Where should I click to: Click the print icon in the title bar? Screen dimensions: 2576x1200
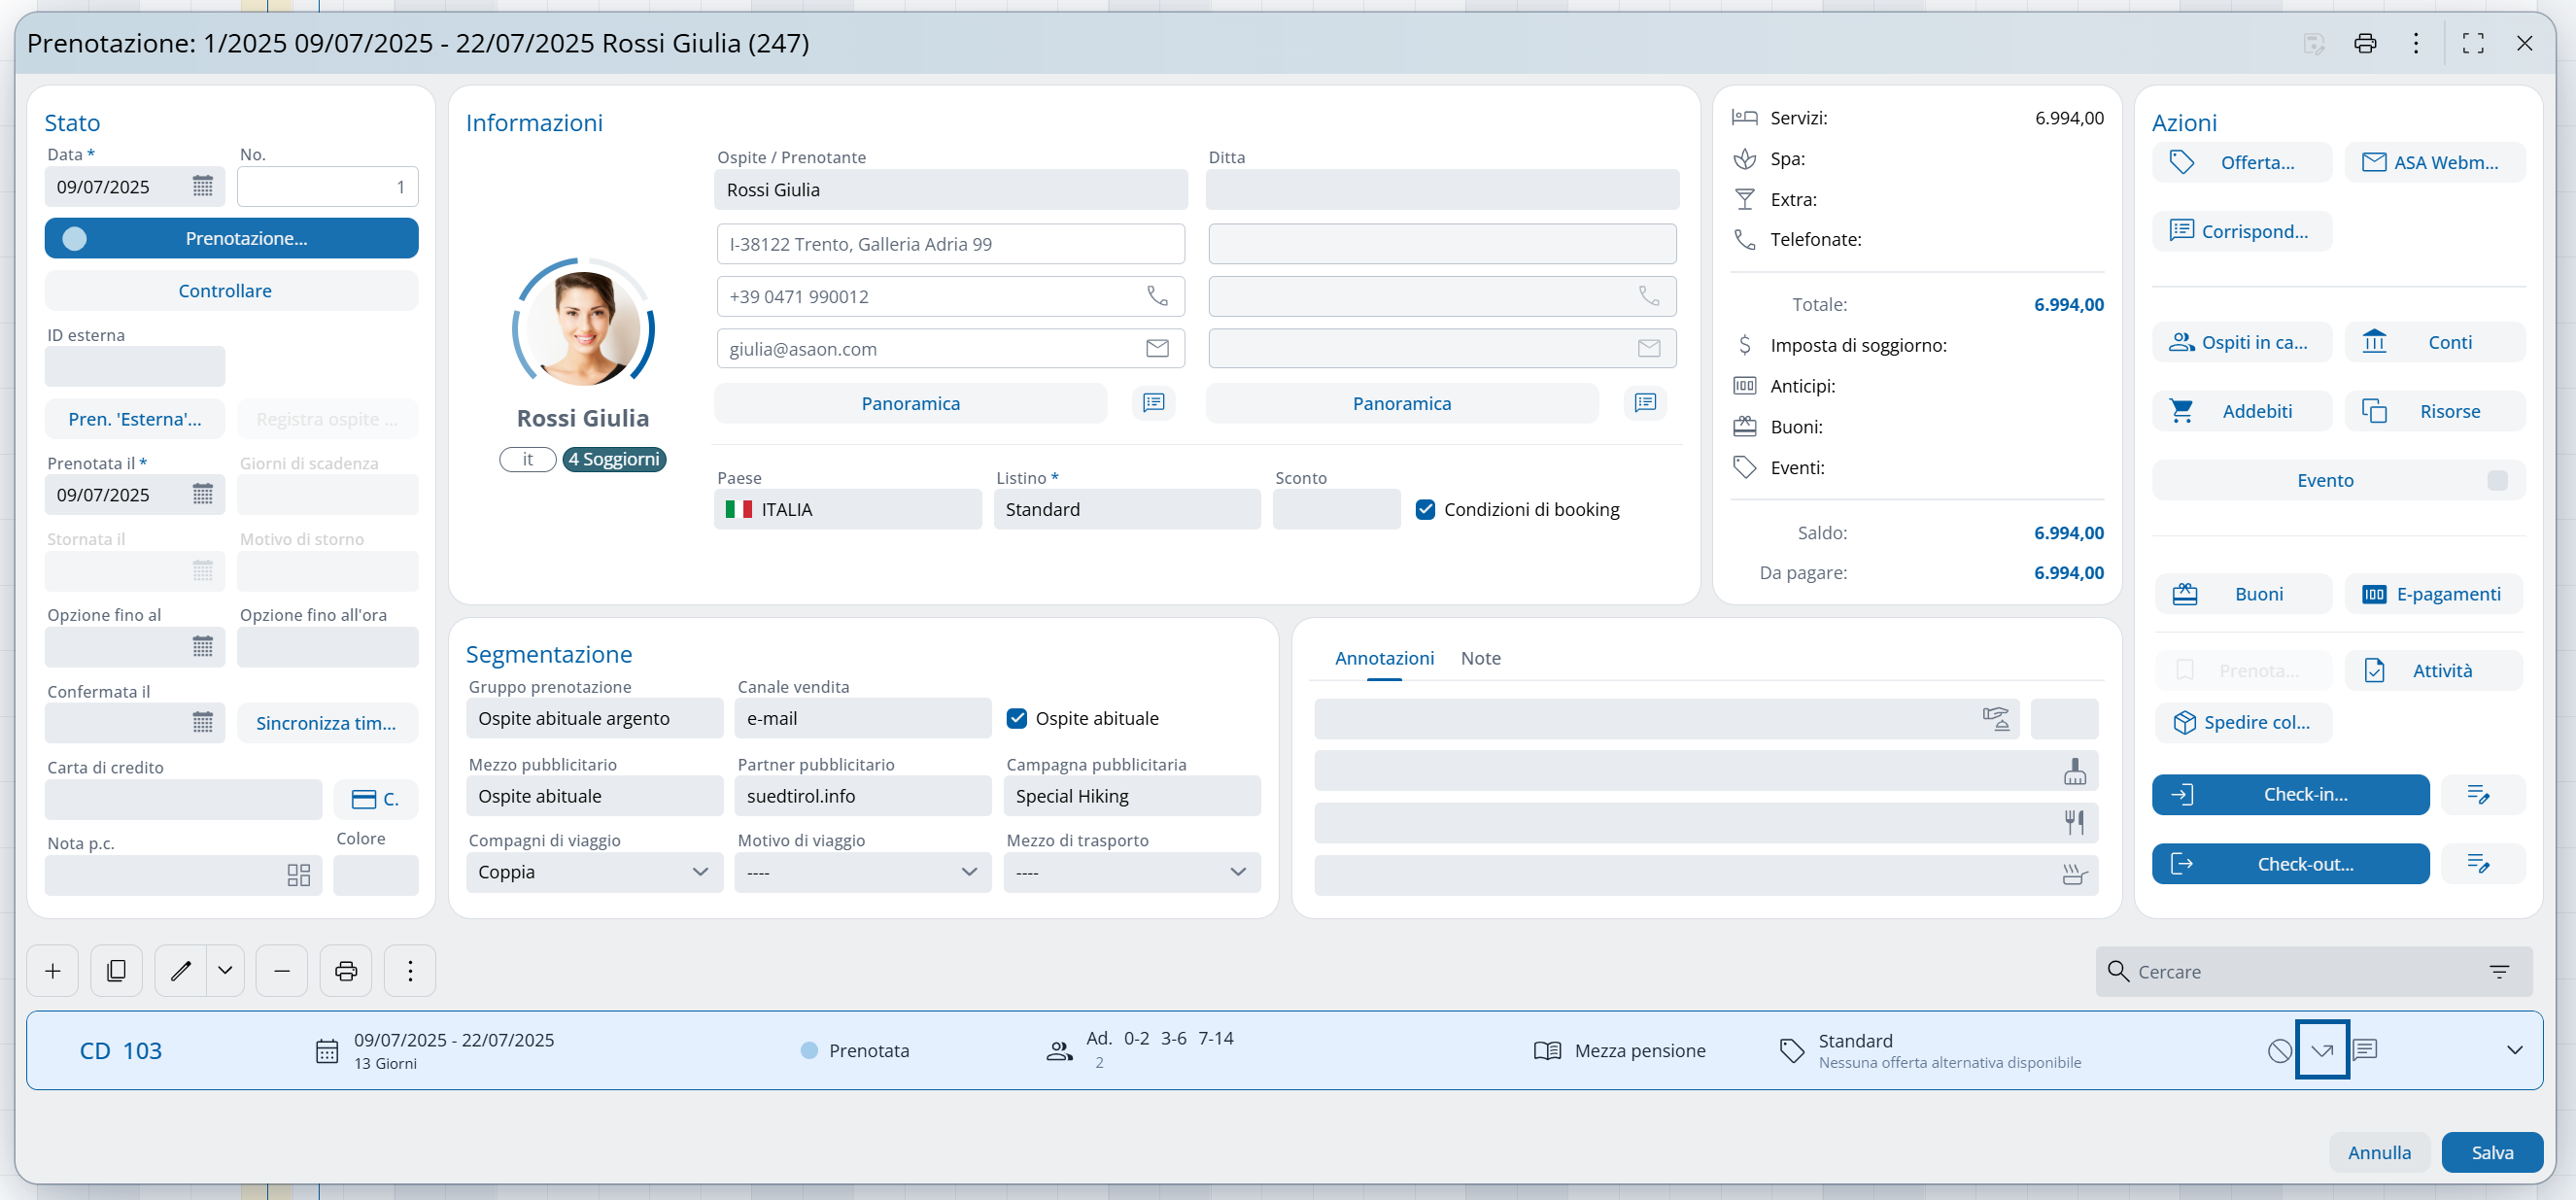(x=2365, y=43)
